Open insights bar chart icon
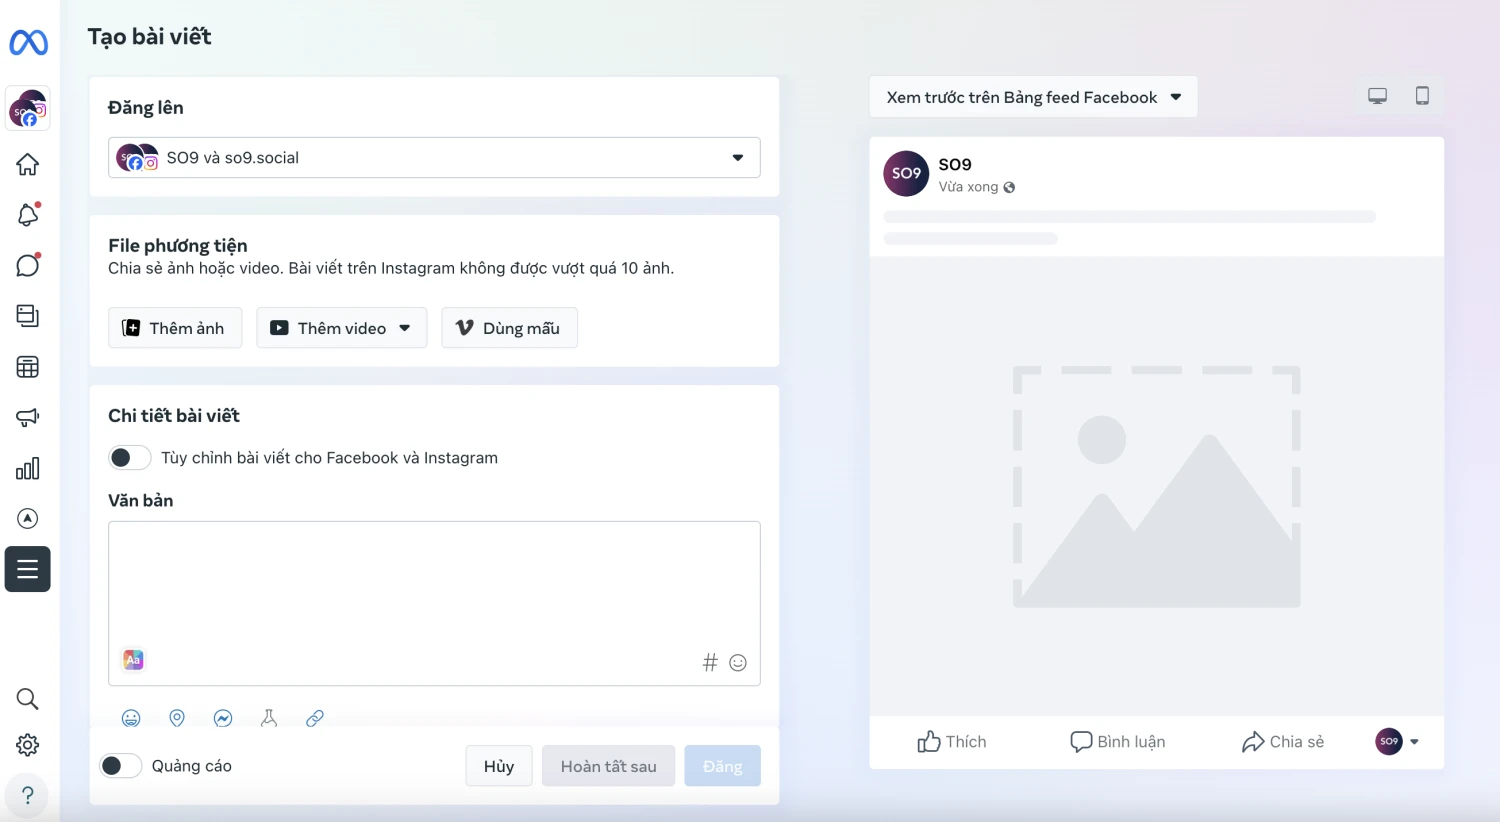The width and height of the screenshot is (1500, 822). coord(28,468)
